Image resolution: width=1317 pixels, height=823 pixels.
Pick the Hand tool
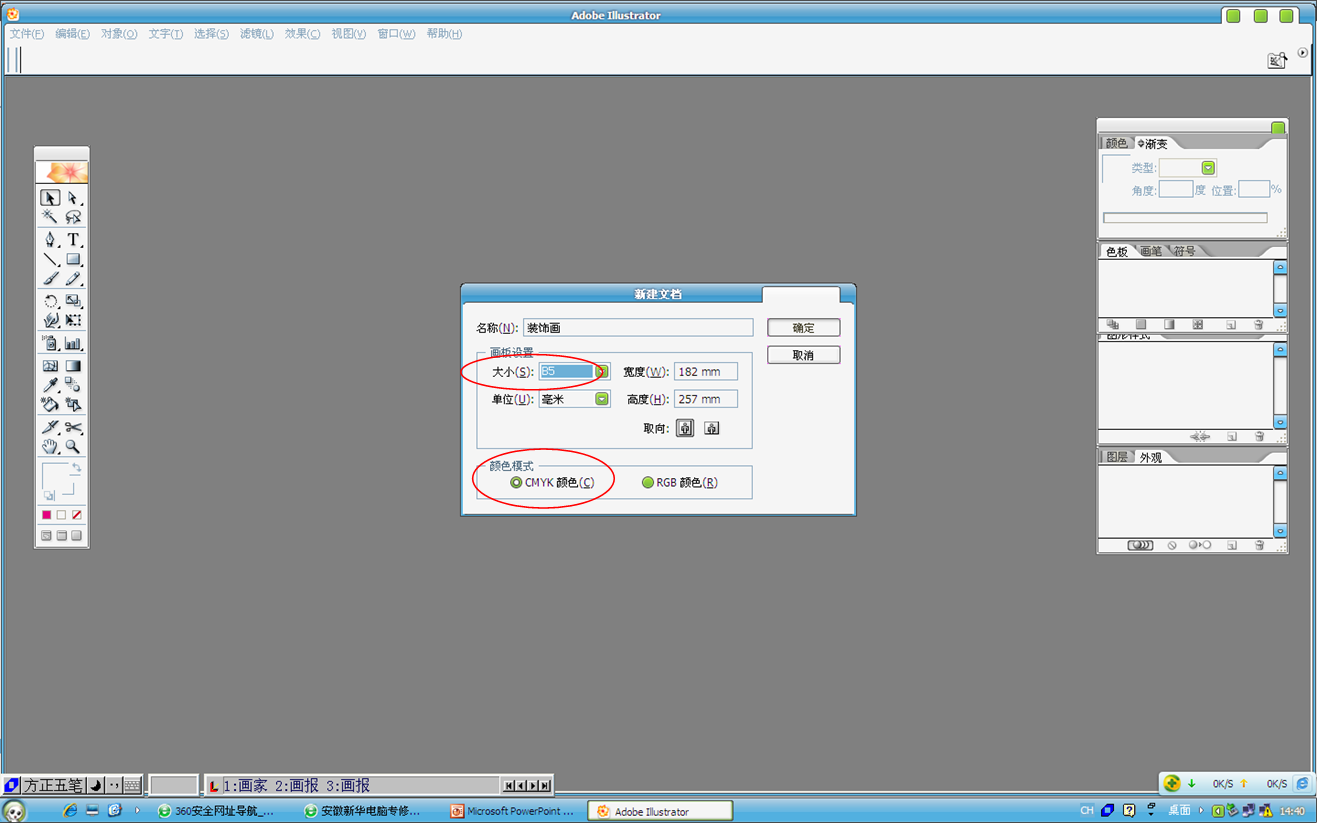[50, 447]
